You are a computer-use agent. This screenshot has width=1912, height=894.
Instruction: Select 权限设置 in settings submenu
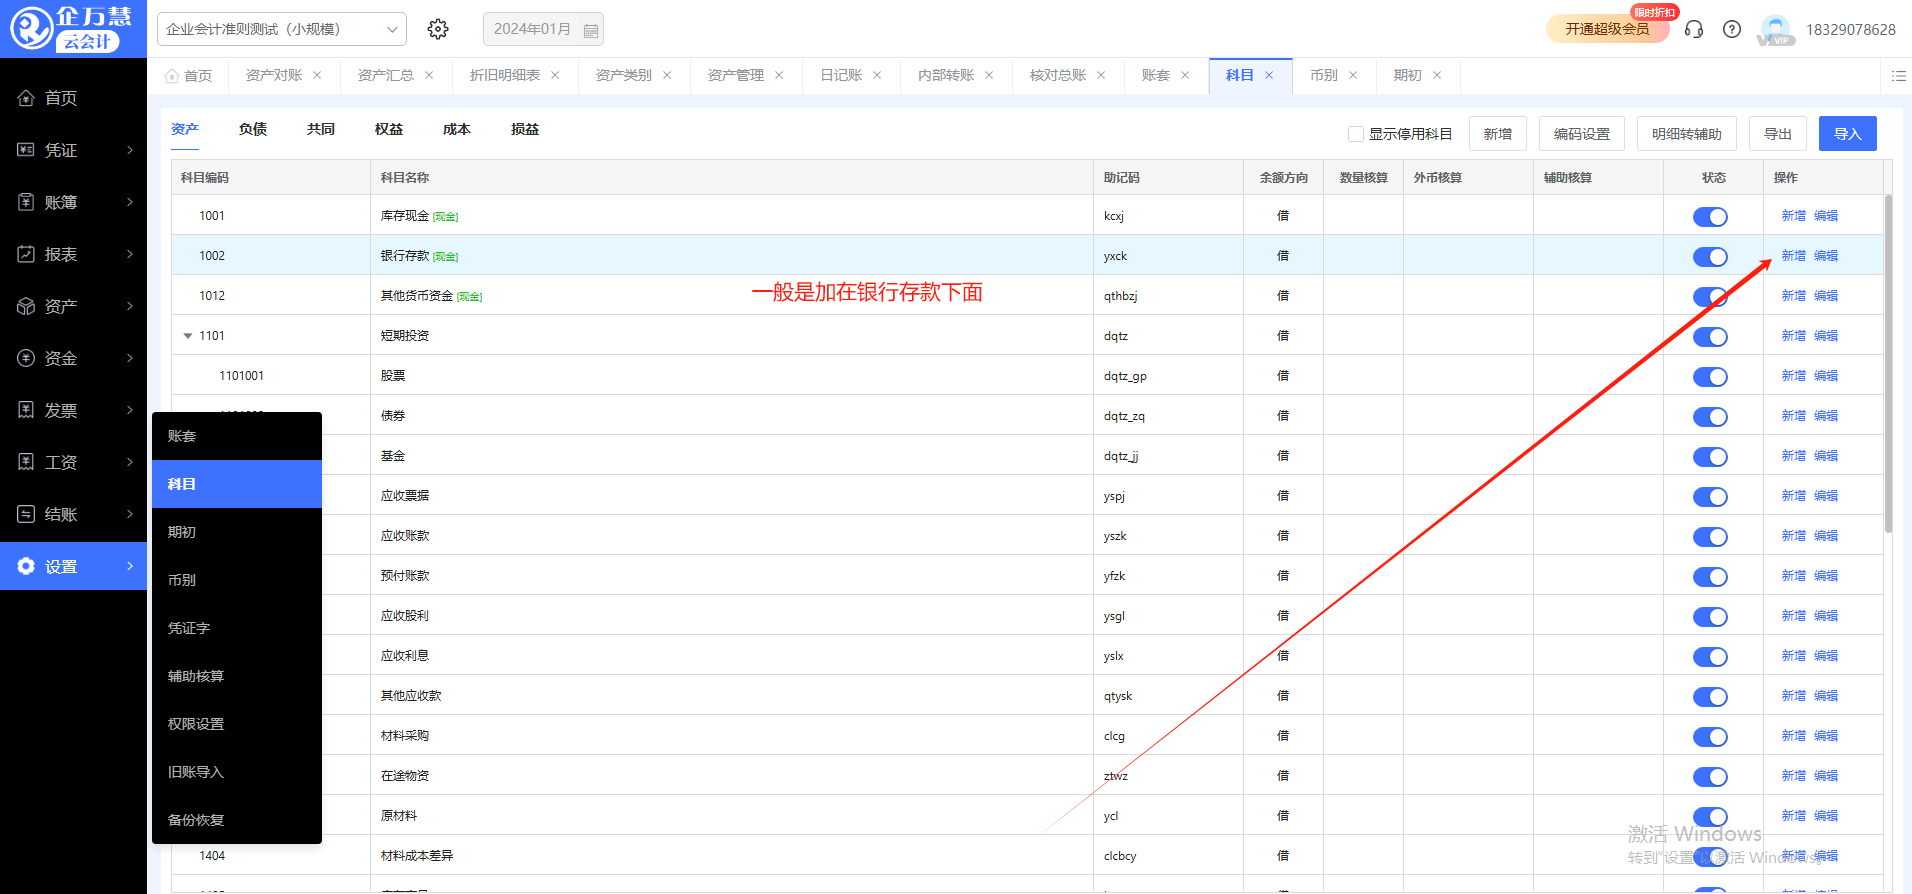pyautogui.click(x=237, y=724)
